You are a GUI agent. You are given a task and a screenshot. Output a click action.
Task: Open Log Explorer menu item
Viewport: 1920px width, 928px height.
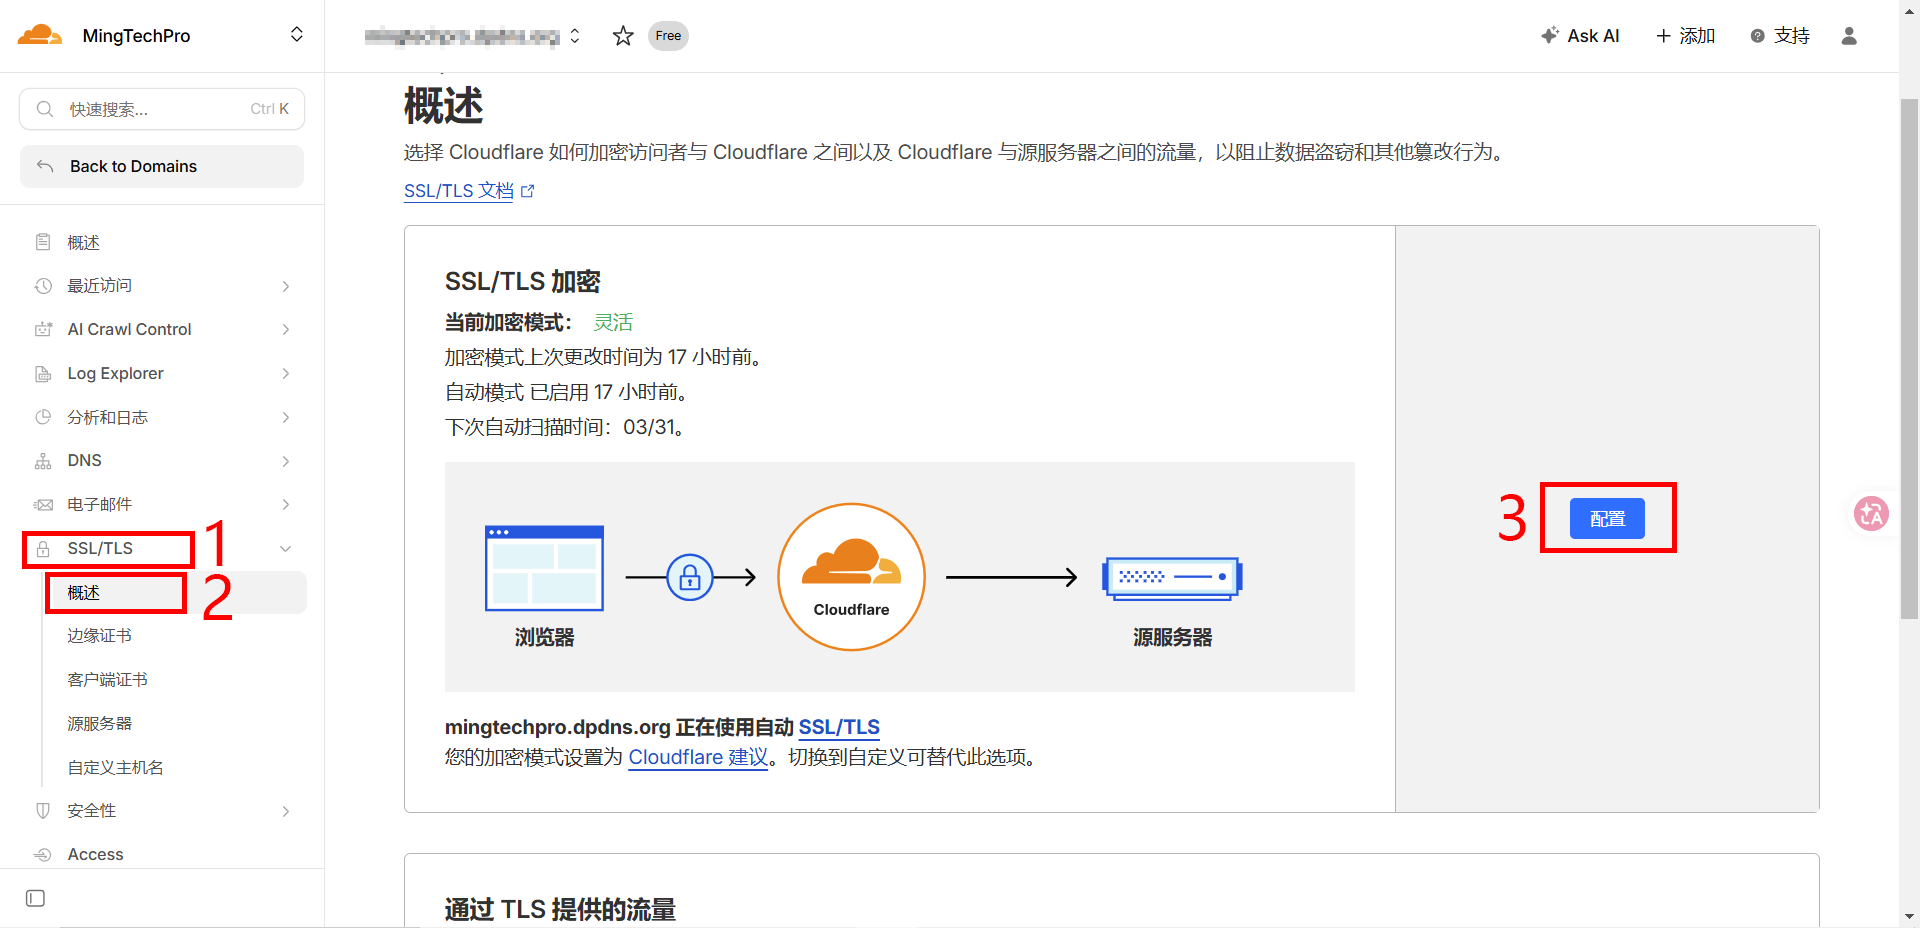(115, 373)
